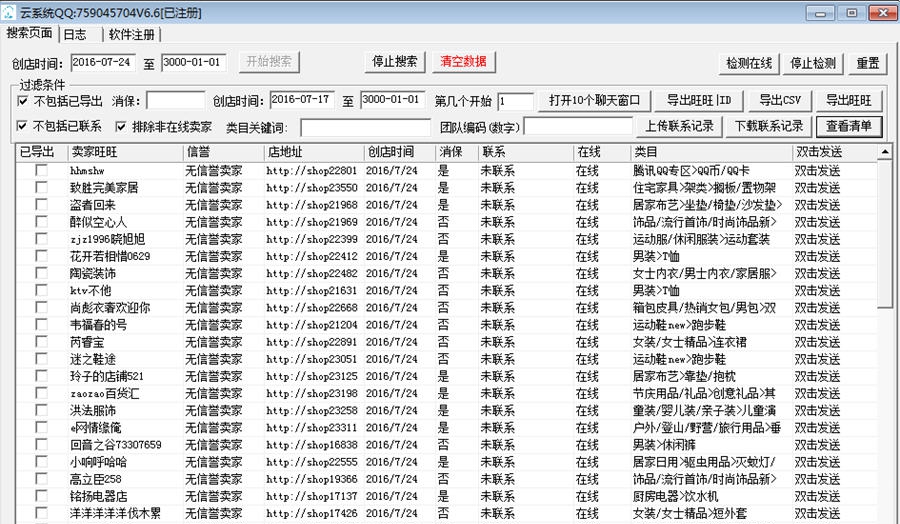Toggle 不包括已导出 checkbox
The image size is (900, 524).
tap(23, 101)
